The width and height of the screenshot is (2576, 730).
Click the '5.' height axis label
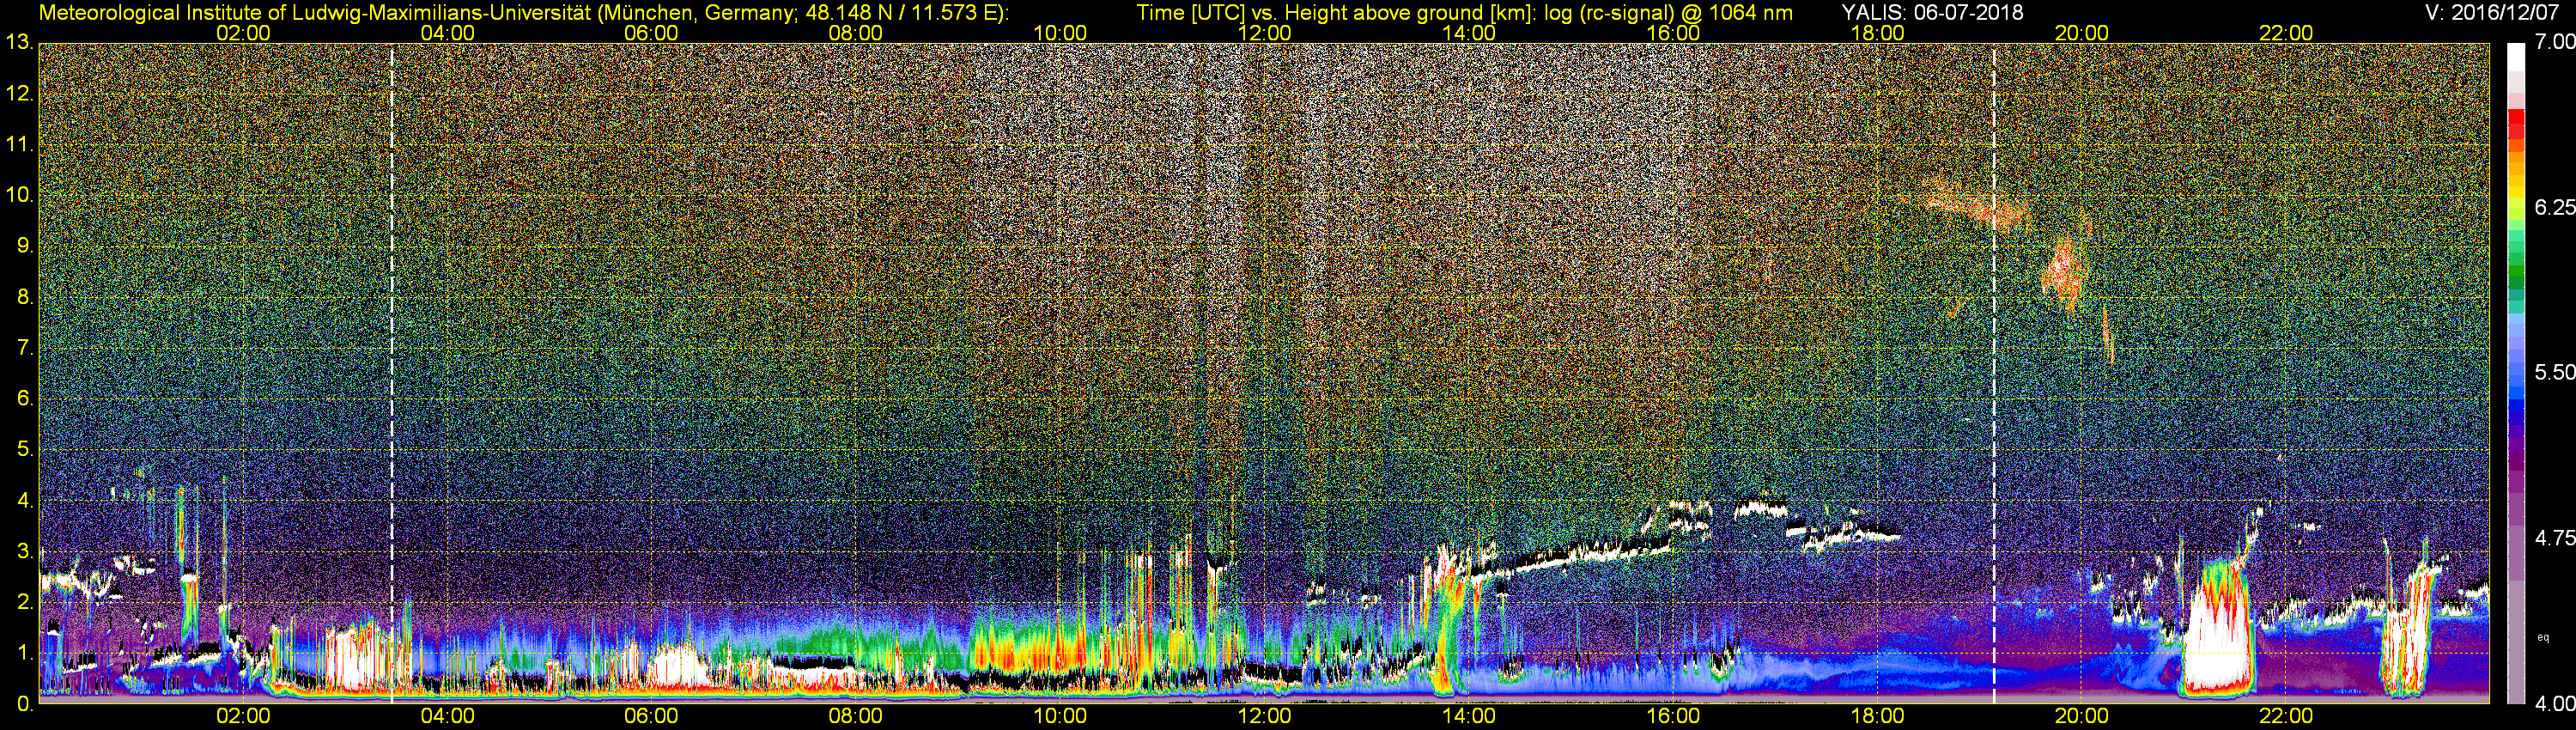(24, 450)
